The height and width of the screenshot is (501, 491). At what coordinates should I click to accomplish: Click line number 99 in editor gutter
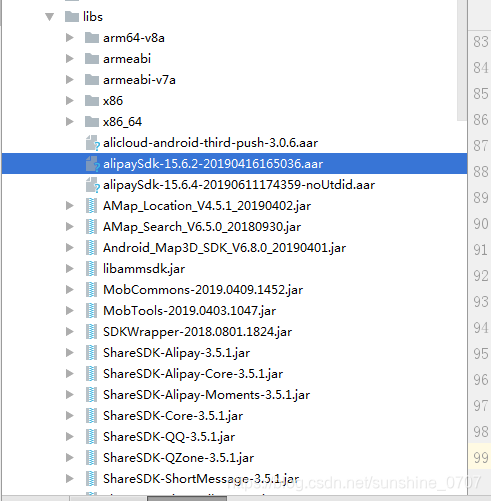tap(480, 457)
